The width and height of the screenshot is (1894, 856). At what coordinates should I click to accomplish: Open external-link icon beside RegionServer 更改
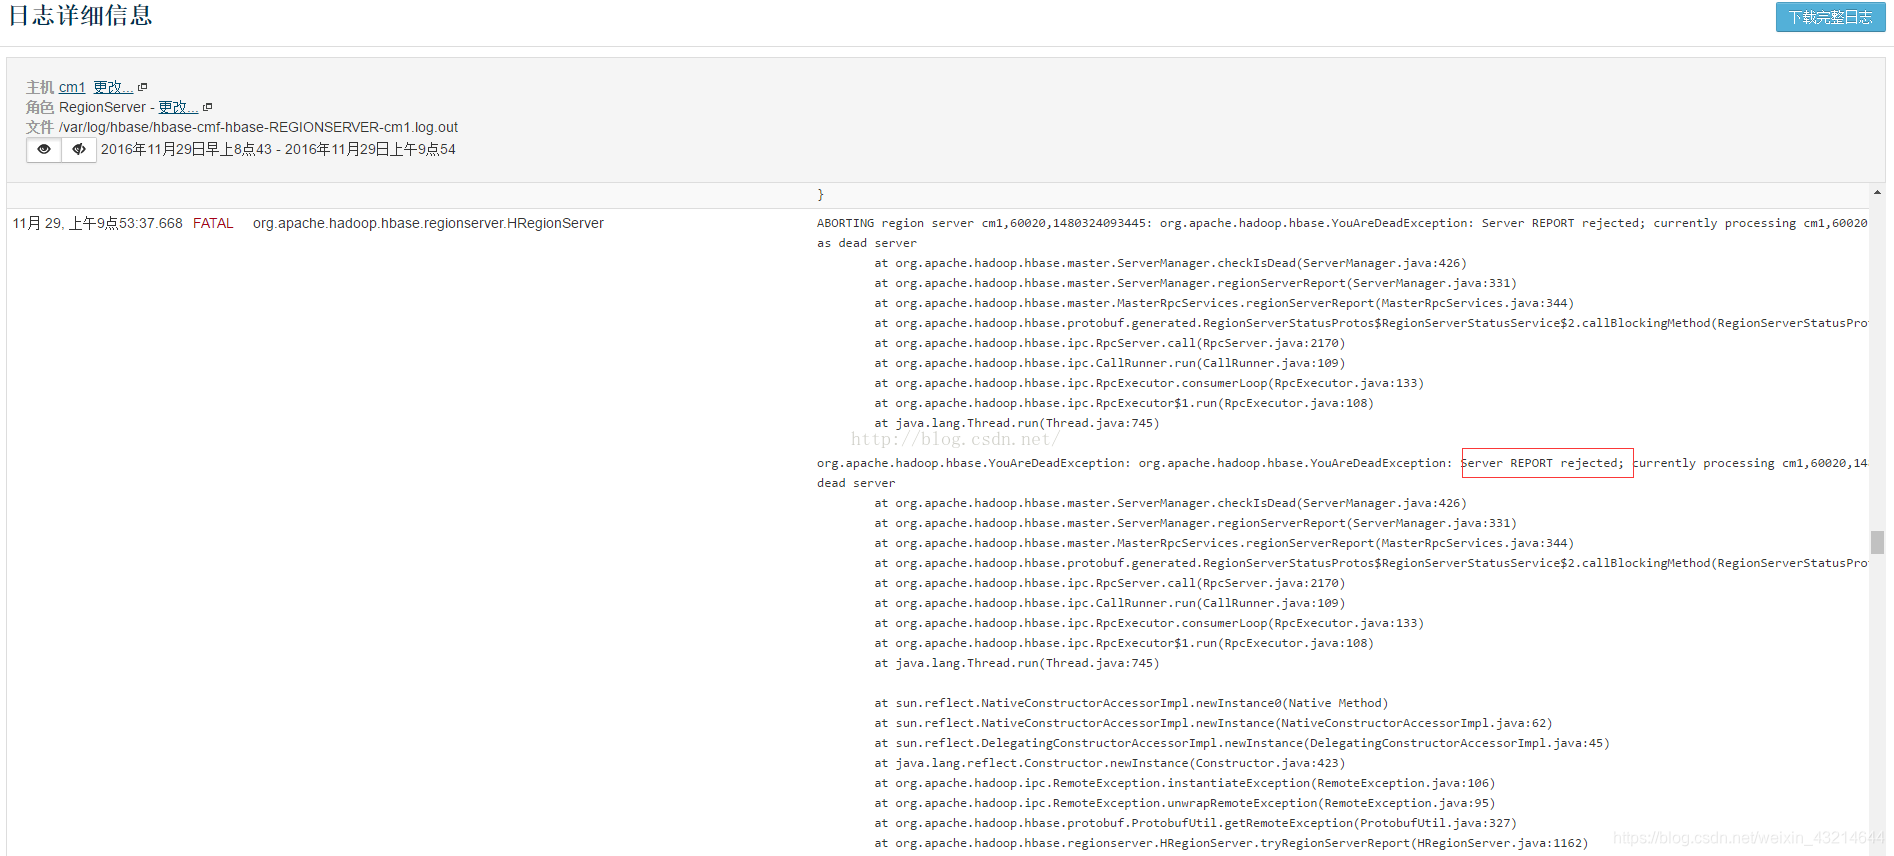pos(208,107)
